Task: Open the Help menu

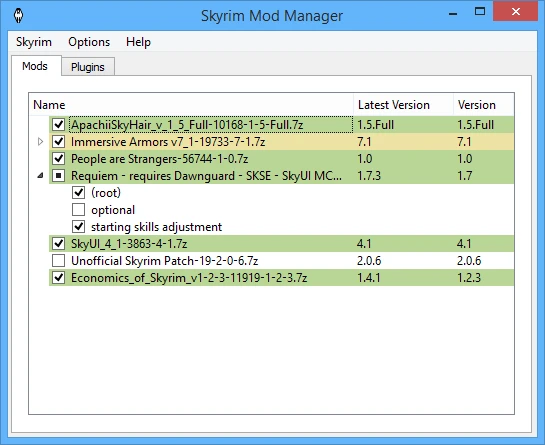Action: [138, 42]
